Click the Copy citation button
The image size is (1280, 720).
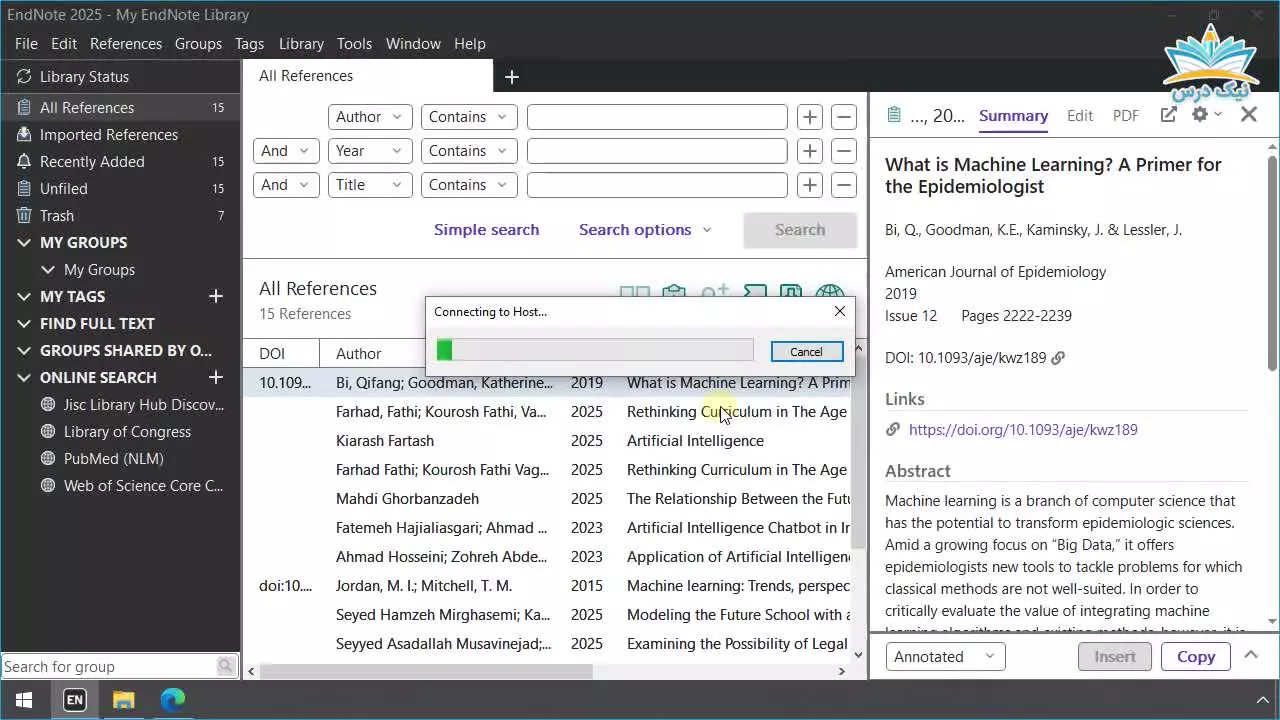coord(1196,657)
